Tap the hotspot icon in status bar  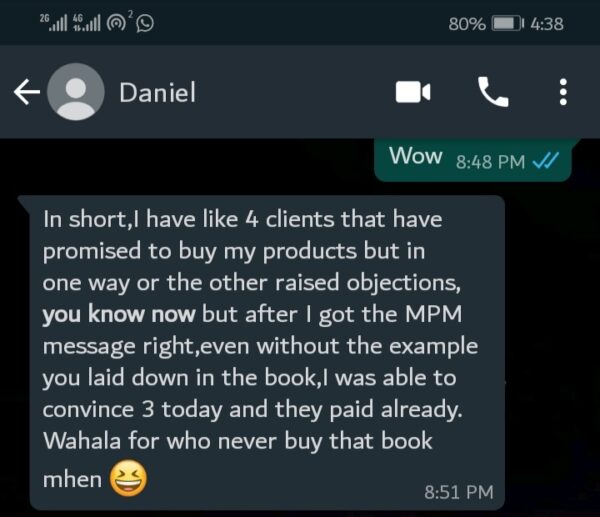116,23
